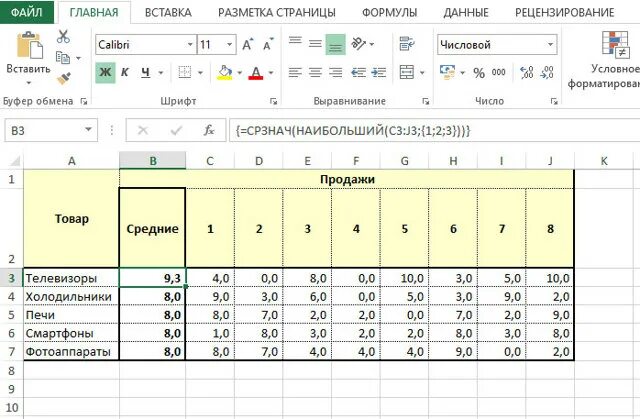Click the Wrap Text icon
This screenshot has height=419, width=640.
click(407, 44)
